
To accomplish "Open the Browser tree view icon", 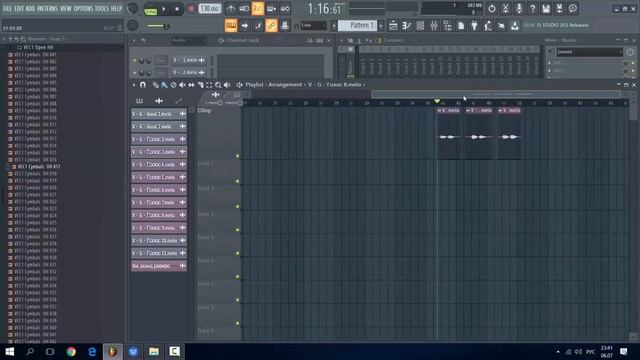I will pyautogui.click(x=448, y=25).
